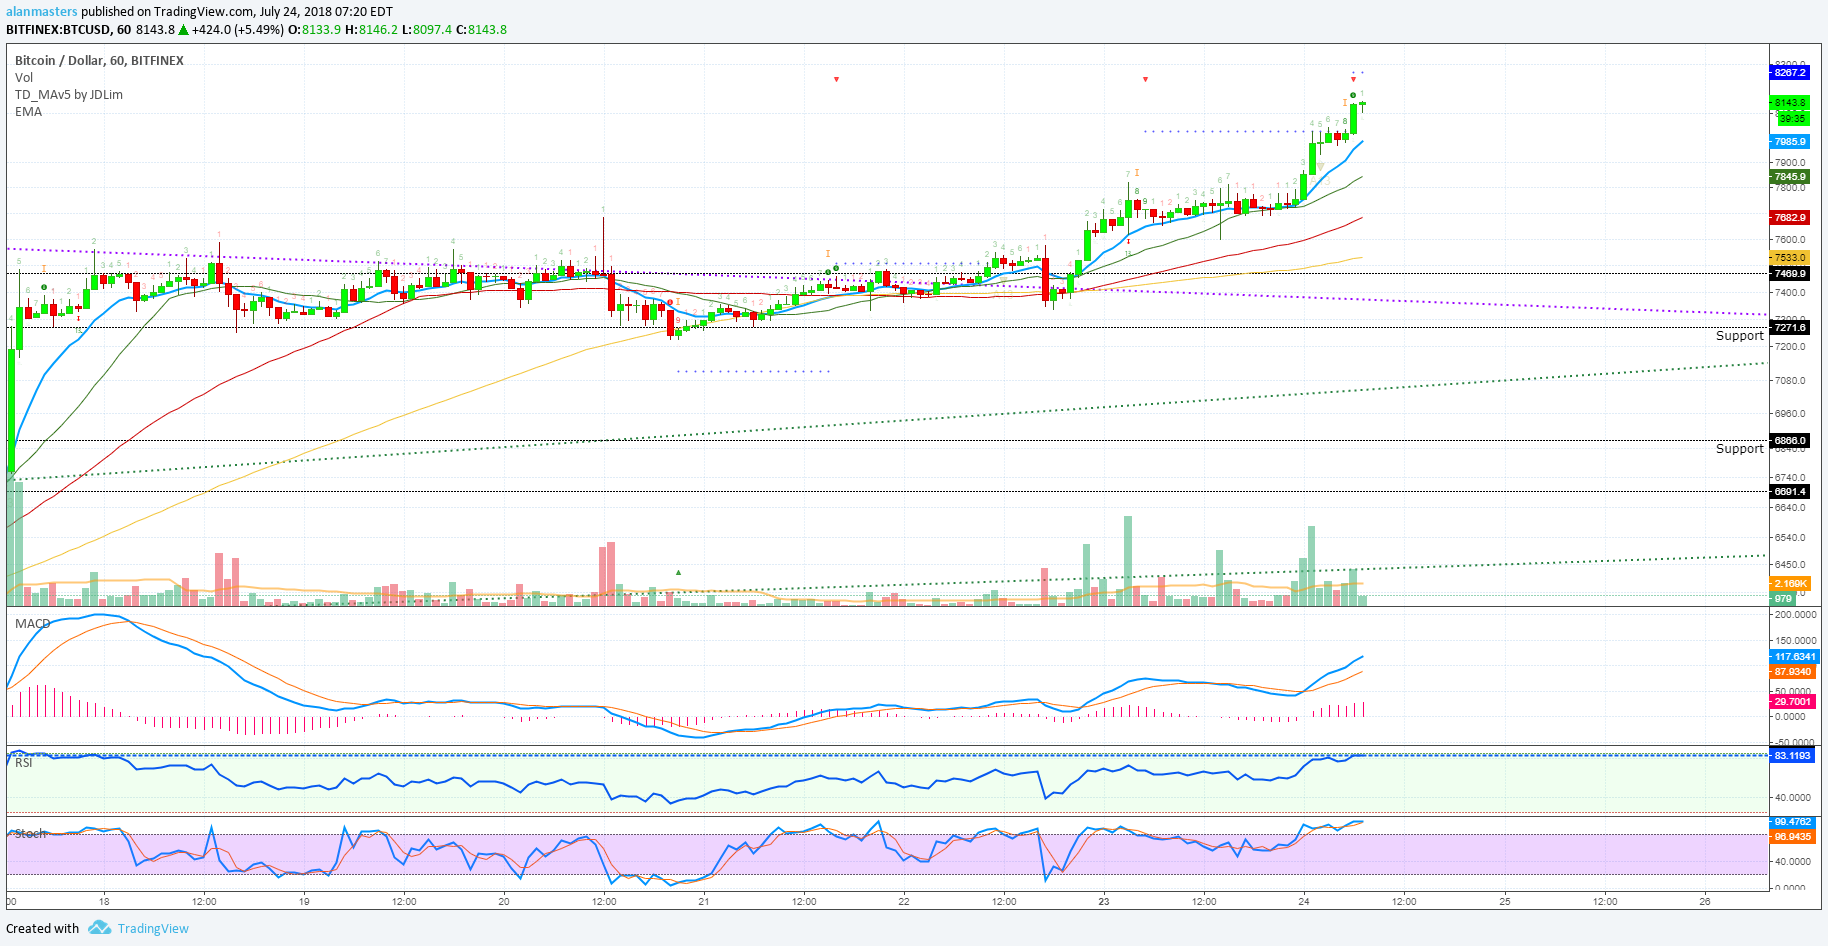The height and width of the screenshot is (946, 1828).
Task: Click the Stoch pane label
Action: coord(30,833)
